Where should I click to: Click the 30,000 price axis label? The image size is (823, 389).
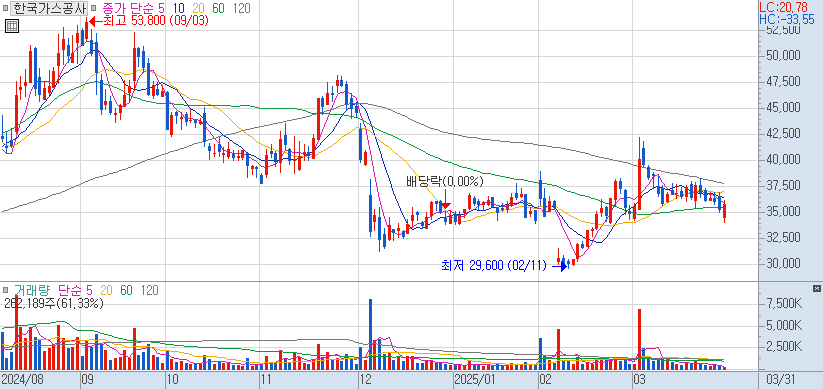[x=783, y=264]
